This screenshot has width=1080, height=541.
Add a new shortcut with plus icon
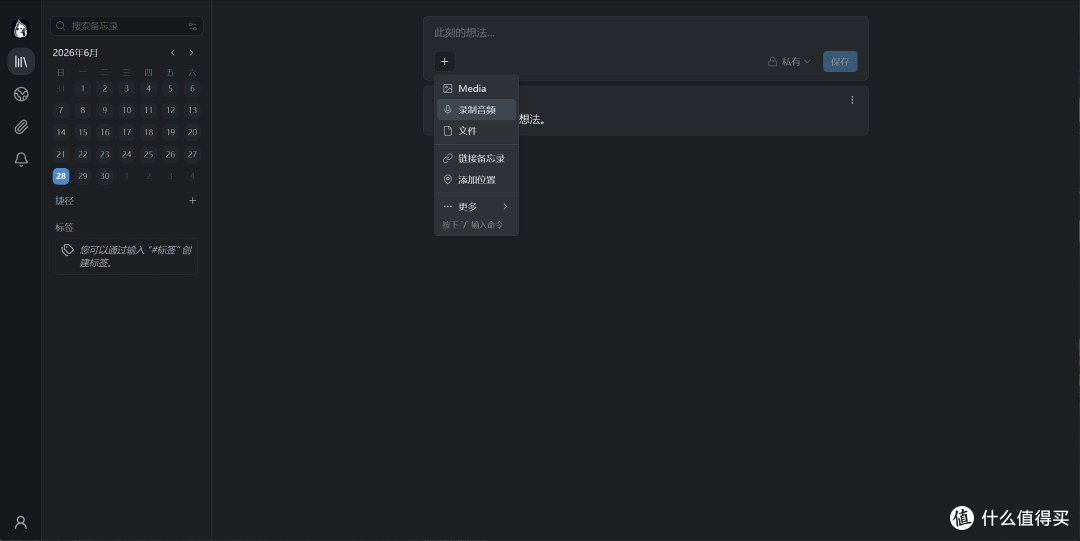click(x=192, y=201)
